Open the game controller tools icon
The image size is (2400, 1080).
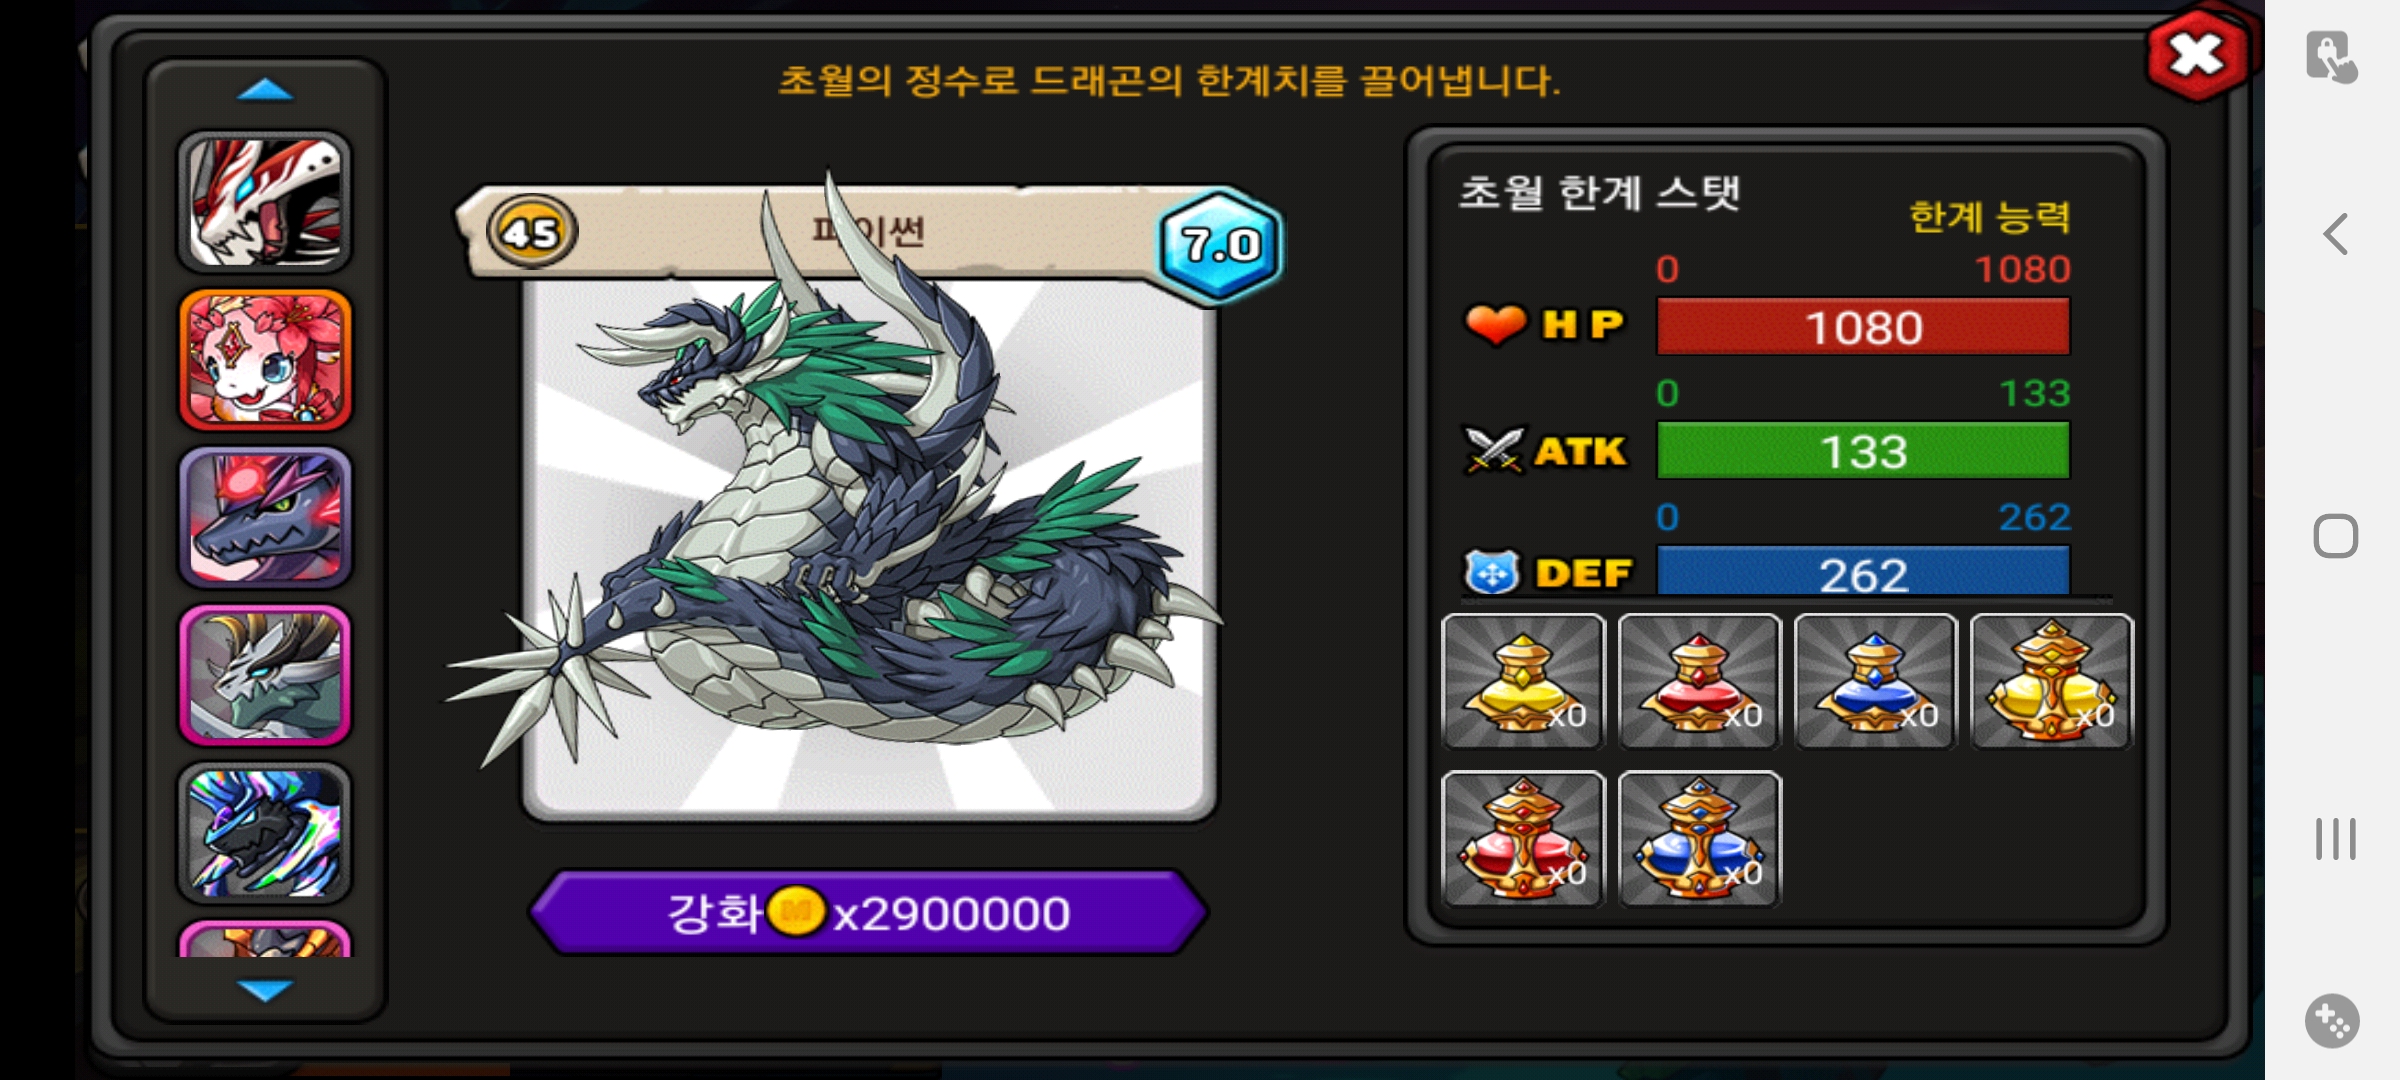coord(2333,1021)
